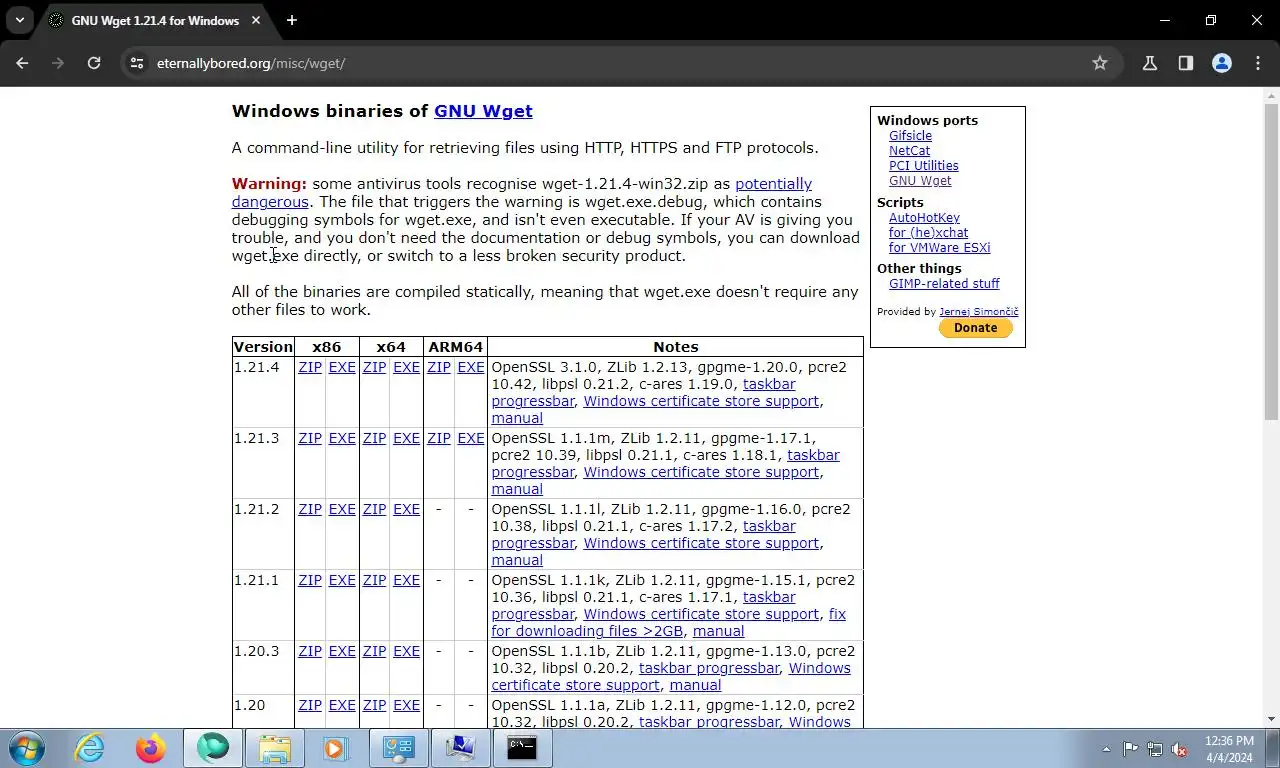Open 1.21.2 taskbar progressbar link
The image size is (1280, 768).
coord(643,535)
